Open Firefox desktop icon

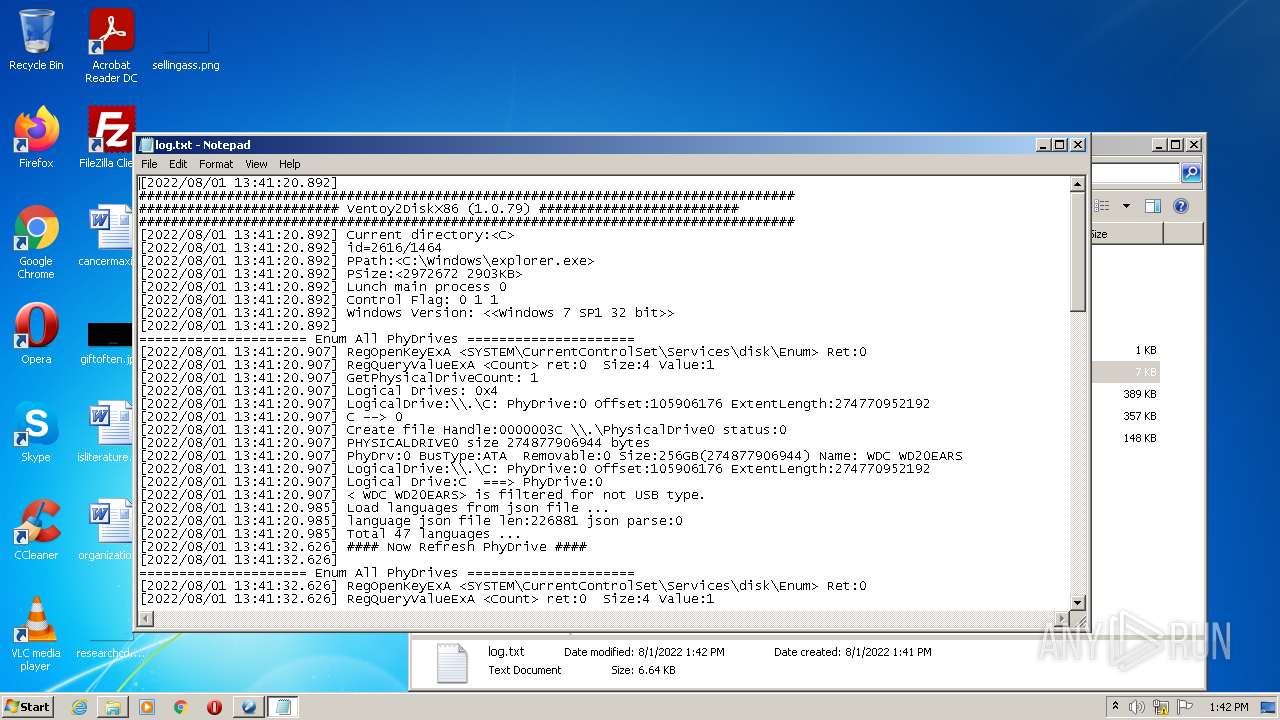[x=36, y=138]
